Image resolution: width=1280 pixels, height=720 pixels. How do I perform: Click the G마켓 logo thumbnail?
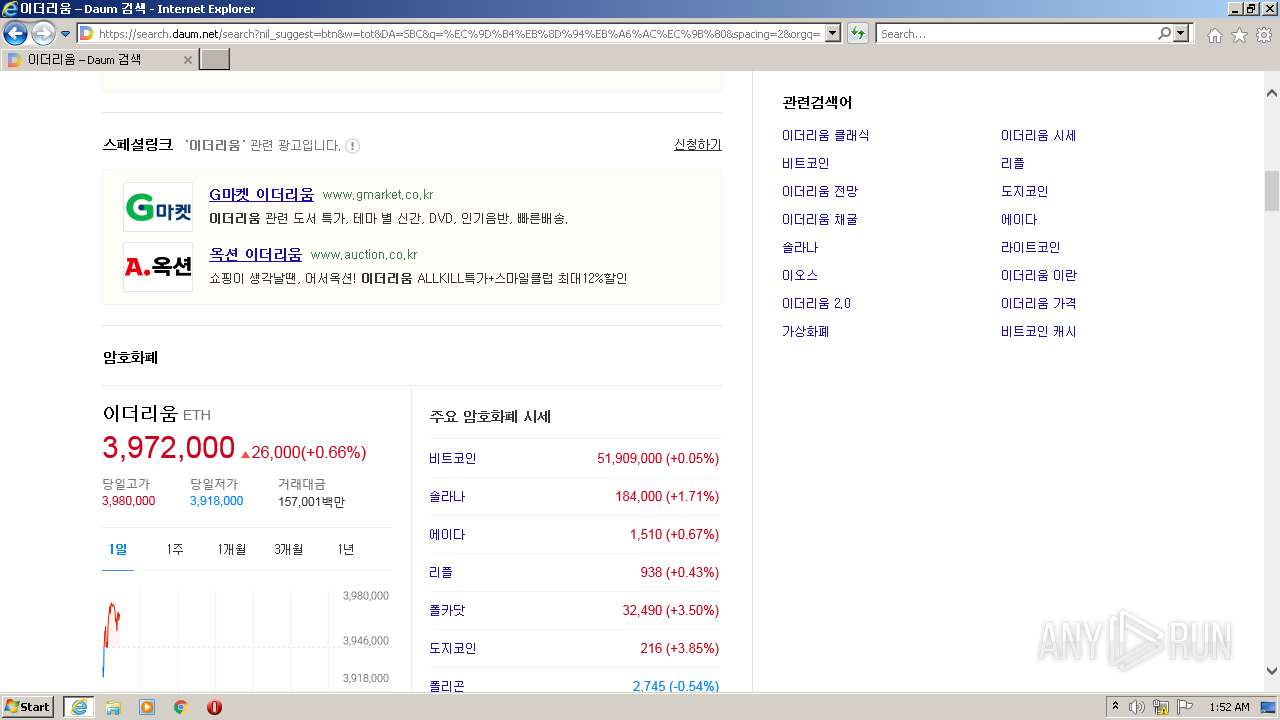click(x=158, y=207)
